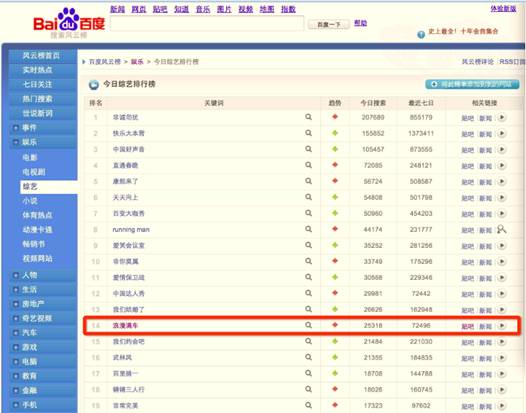Click the search magnifier in rank 19 row
The width and height of the screenshot is (526, 413).
point(308,405)
